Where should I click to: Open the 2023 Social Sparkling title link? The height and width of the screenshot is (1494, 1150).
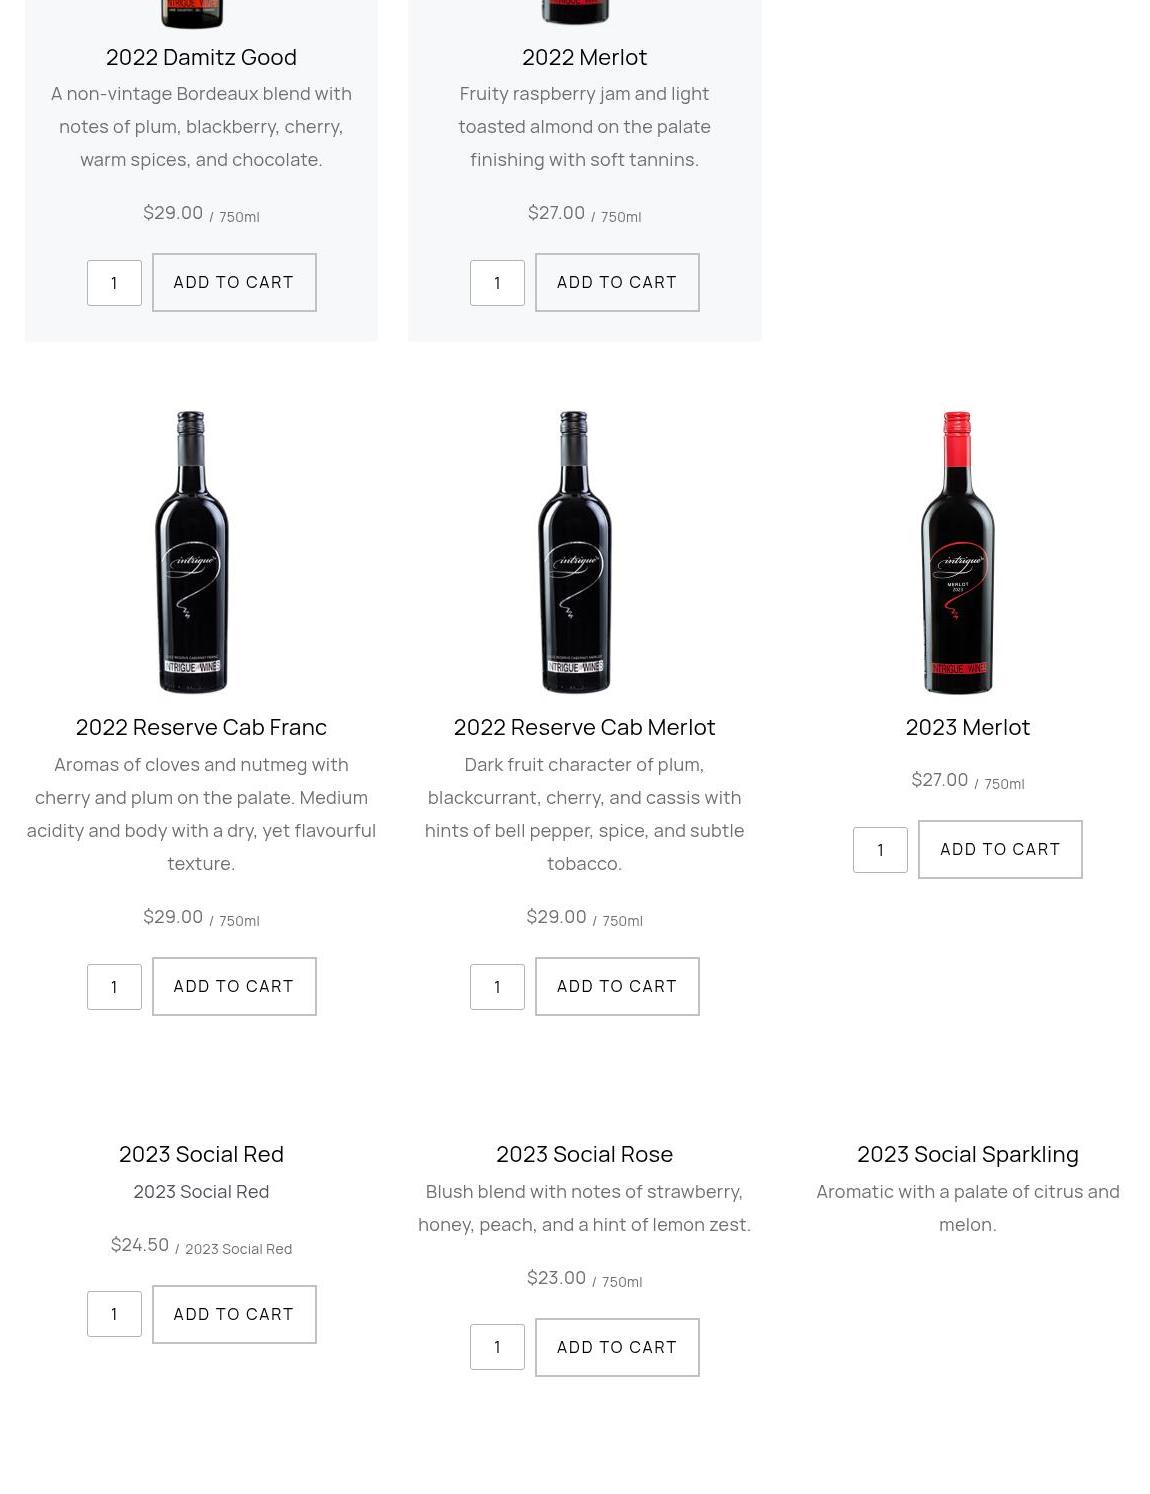[x=967, y=1154]
